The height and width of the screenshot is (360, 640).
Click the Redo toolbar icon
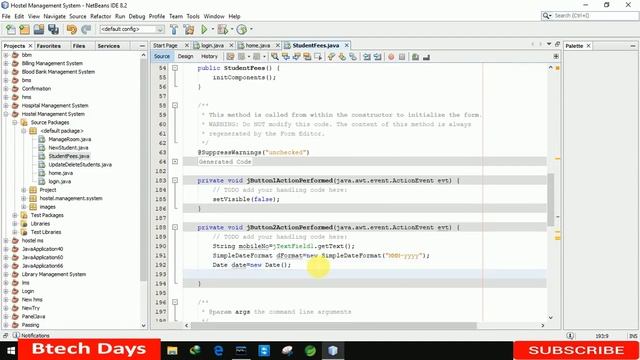point(86,29)
